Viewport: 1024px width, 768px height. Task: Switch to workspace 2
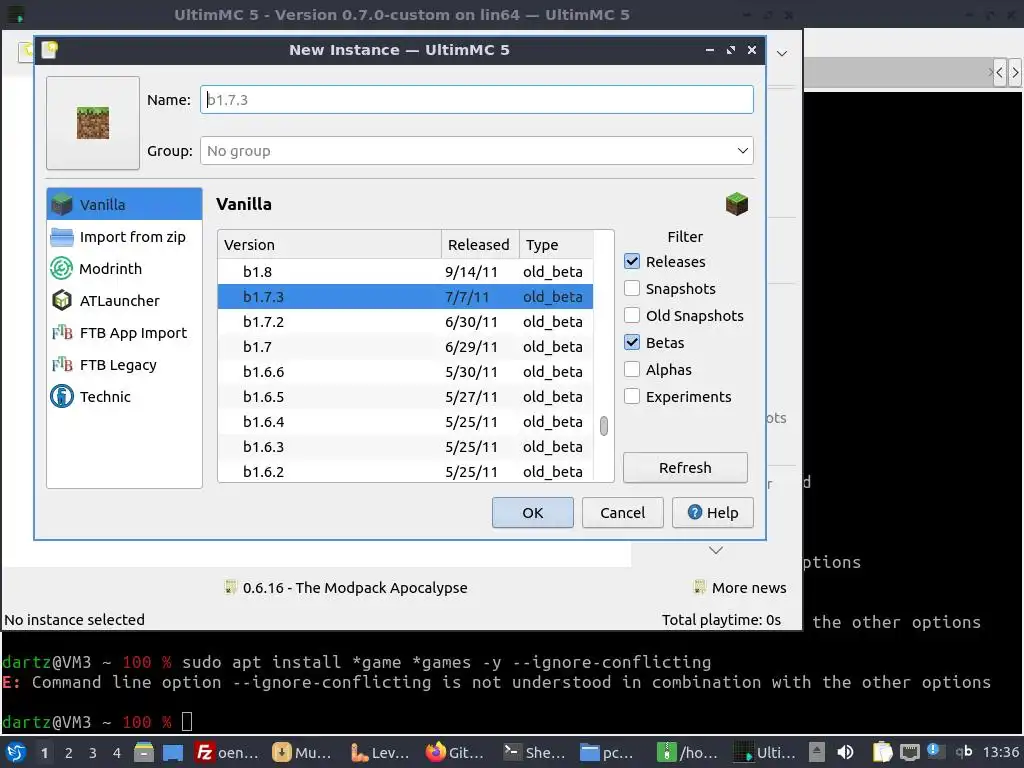tap(69, 753)
